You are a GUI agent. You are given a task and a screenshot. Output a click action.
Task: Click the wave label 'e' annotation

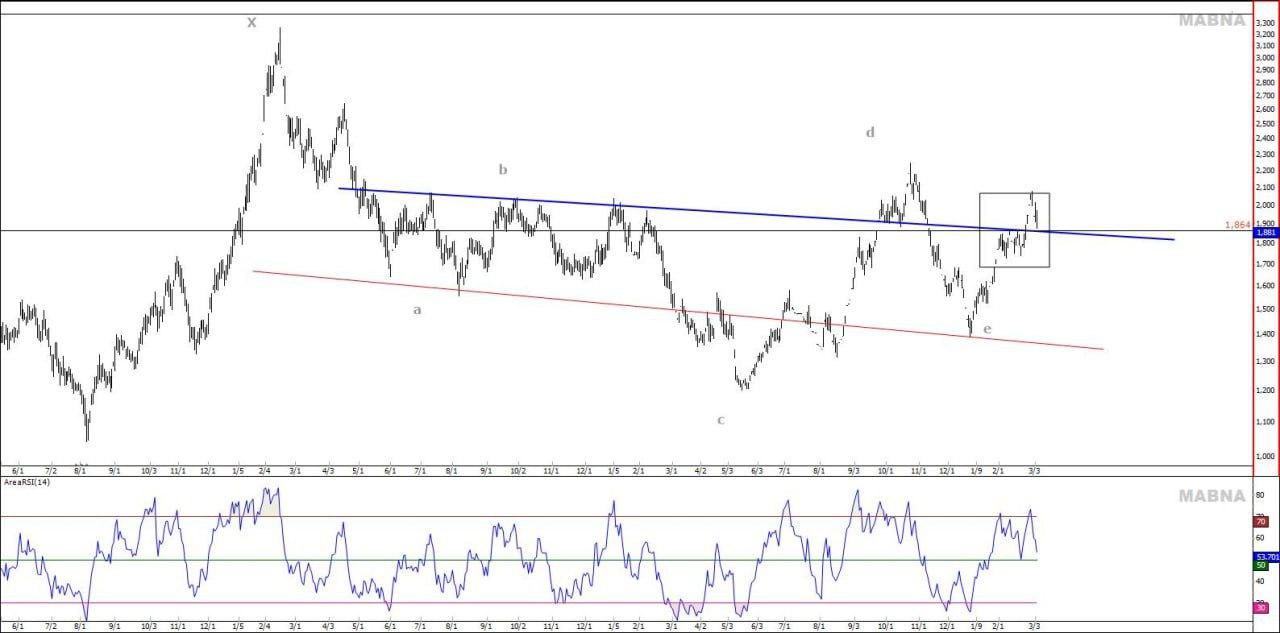pyautogui.click(x=987, y=329)
